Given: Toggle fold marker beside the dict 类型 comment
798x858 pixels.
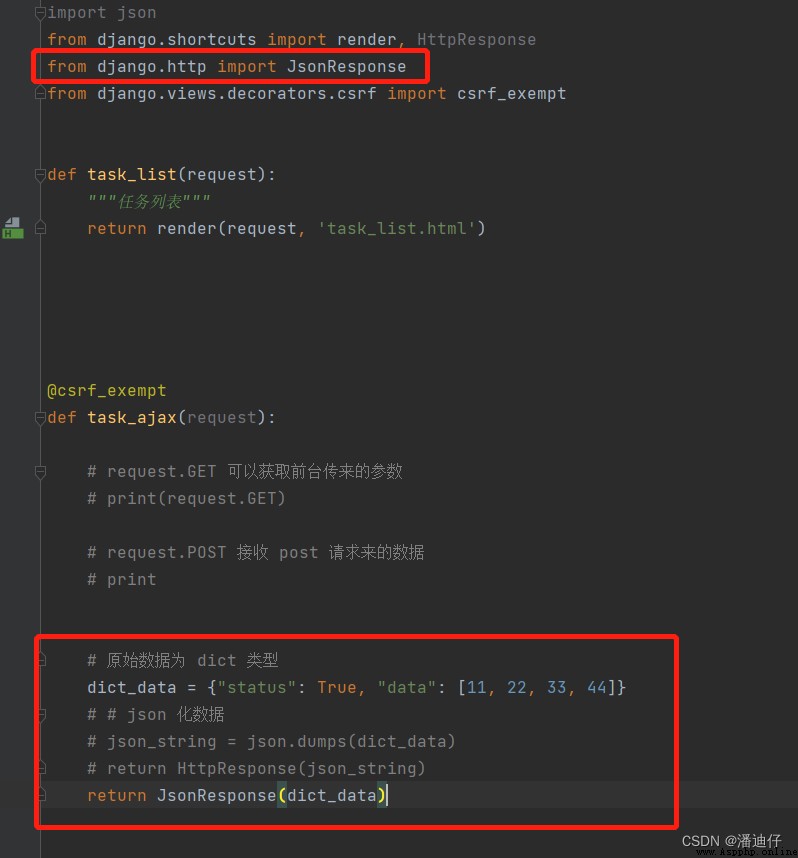Looking at the screenshot, I should click(42, 660).
